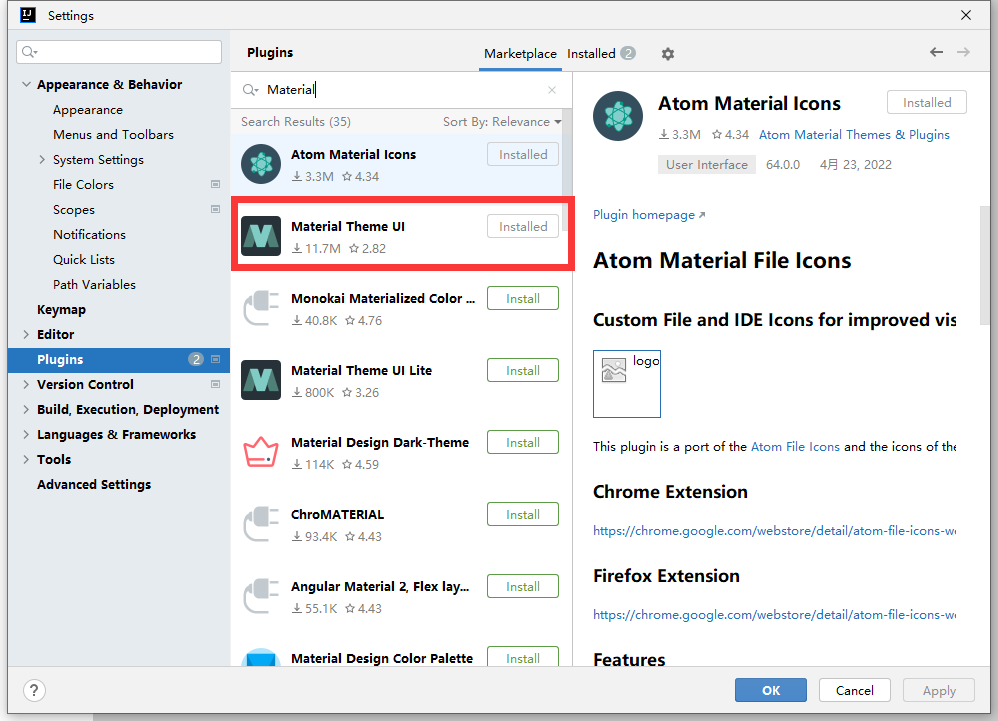This screenshot has height=721, width=998.
Task: Switch to the Marketplace tab
Action: coord(520,54)
